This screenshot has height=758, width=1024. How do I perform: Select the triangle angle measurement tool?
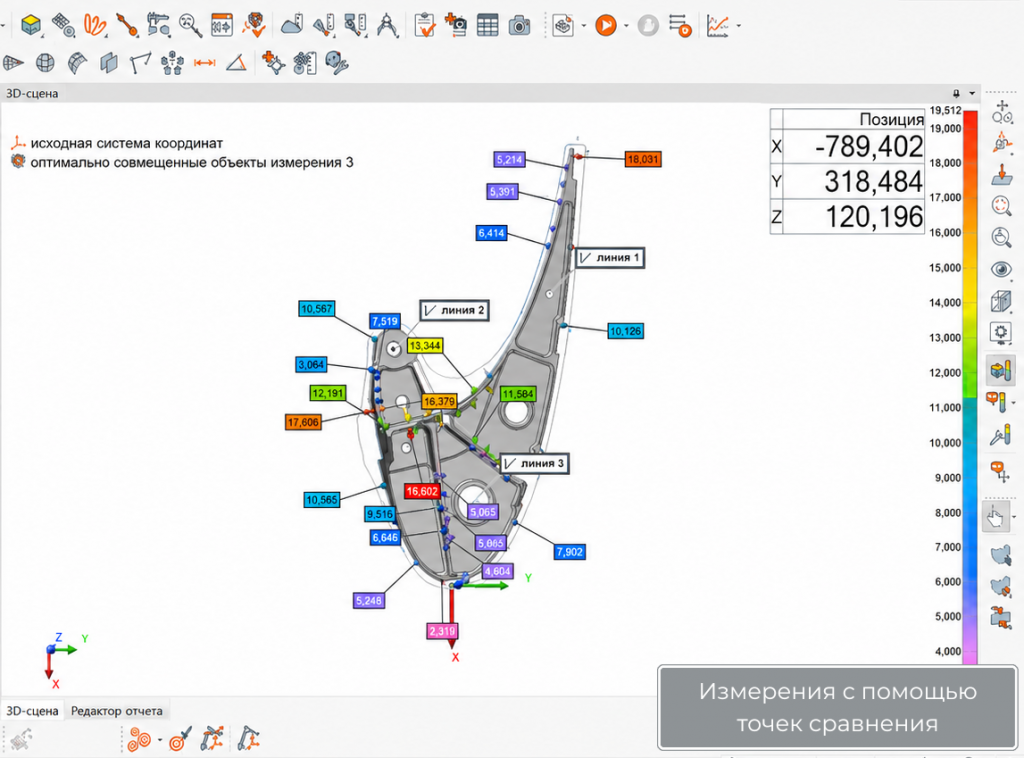click(x=236, y=63)
